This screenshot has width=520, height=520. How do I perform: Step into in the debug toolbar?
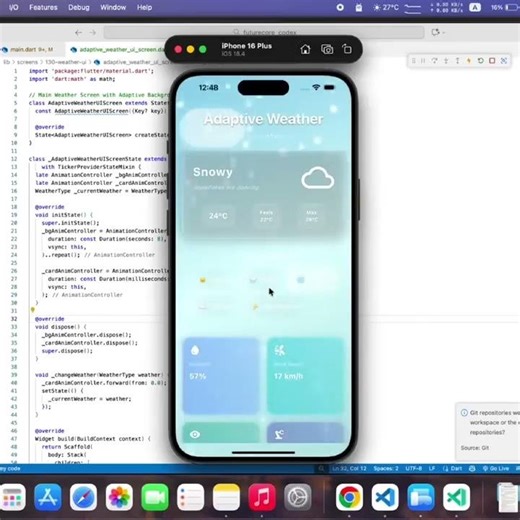[446, 61]
